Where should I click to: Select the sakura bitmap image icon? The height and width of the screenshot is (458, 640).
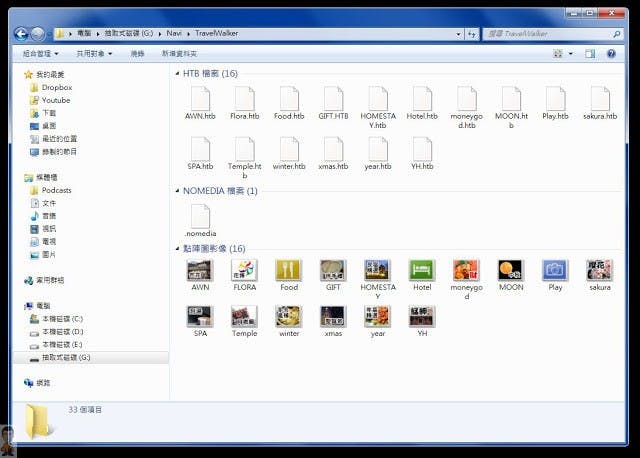(599, 270)
